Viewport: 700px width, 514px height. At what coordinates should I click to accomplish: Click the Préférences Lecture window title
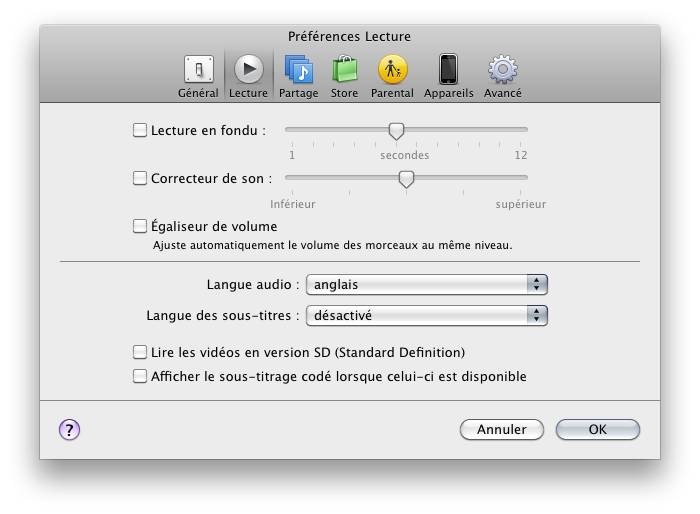point(349,37)
